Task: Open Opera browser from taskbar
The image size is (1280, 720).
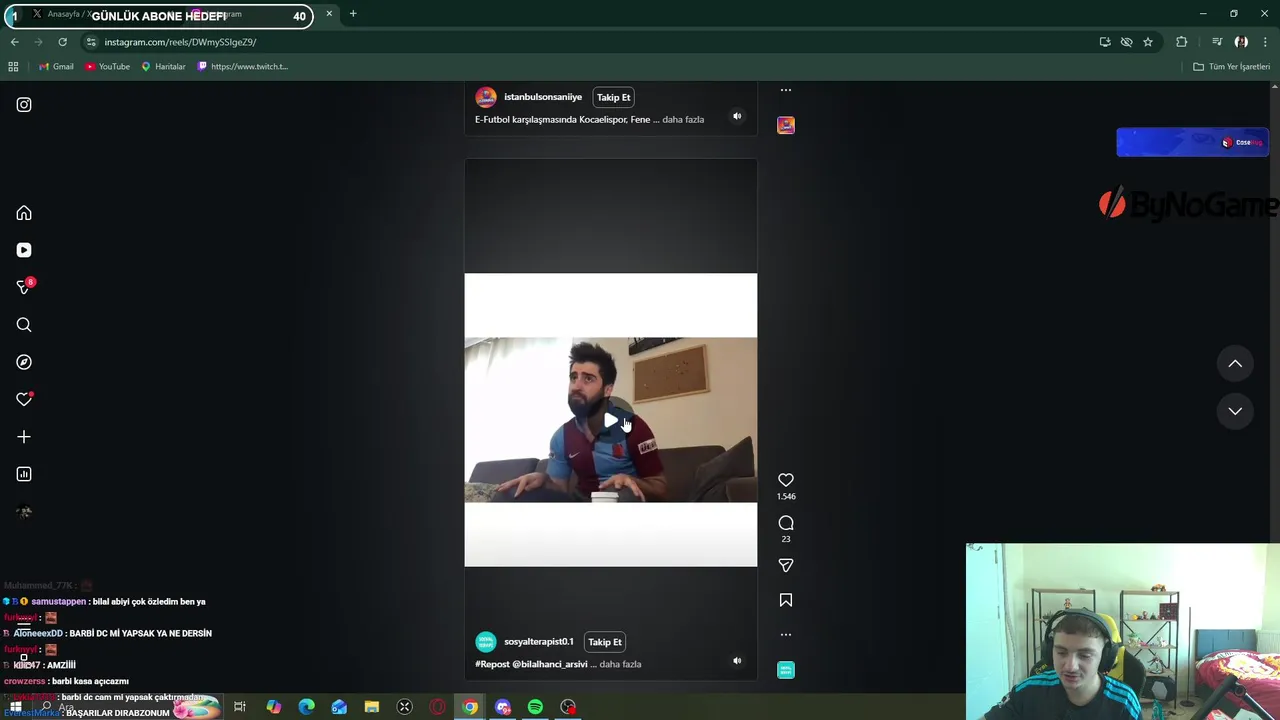Action: (x=437, y=707)
